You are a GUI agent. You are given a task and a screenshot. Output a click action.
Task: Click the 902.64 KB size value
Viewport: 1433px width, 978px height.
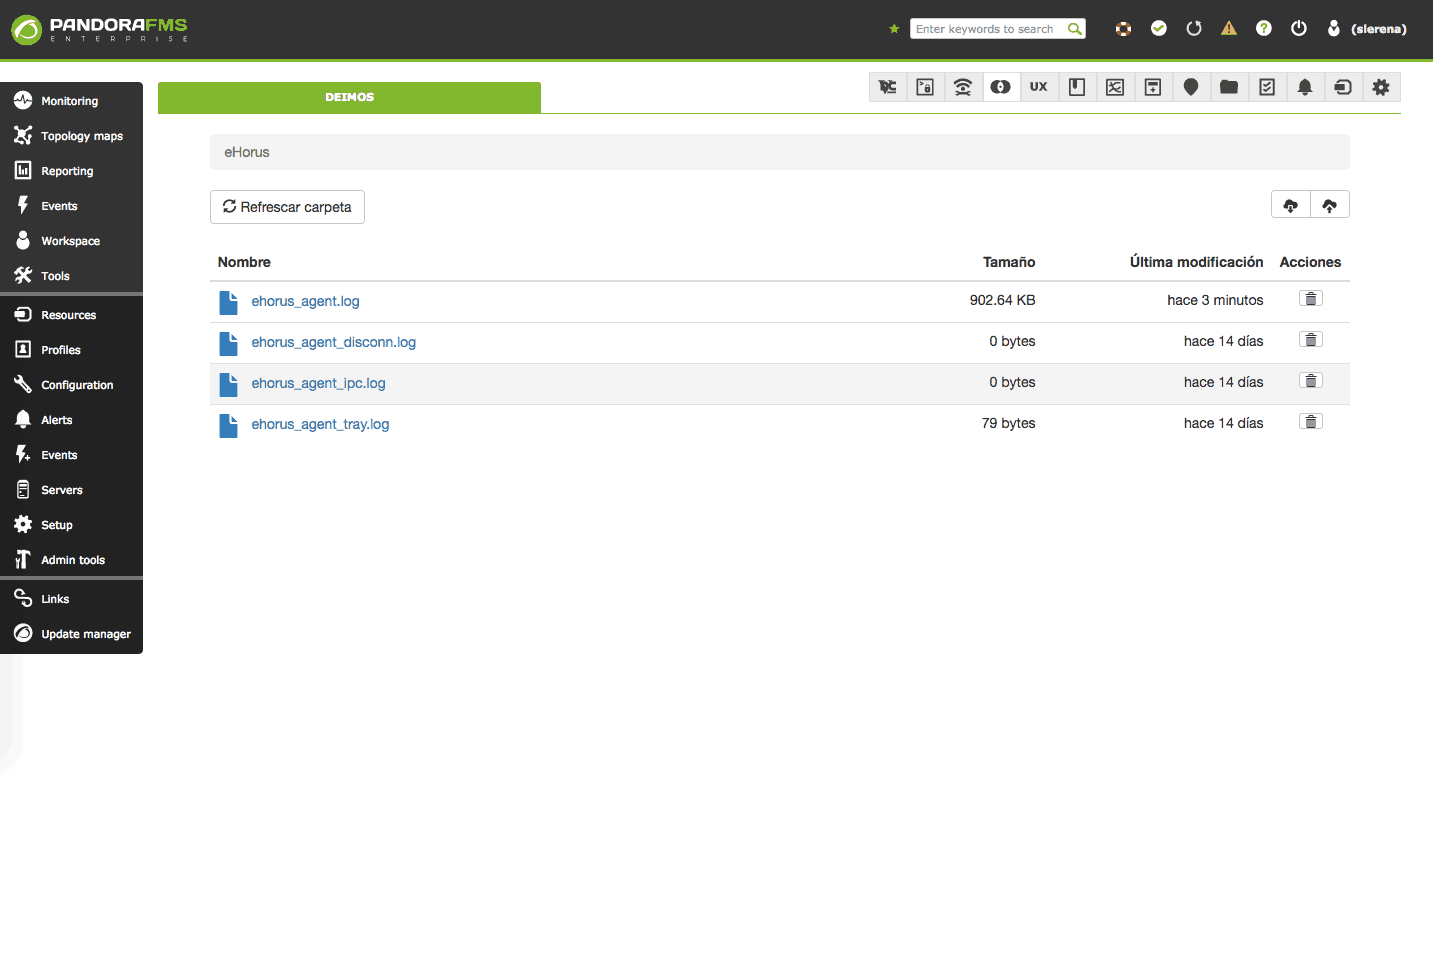pos(1003,300)
